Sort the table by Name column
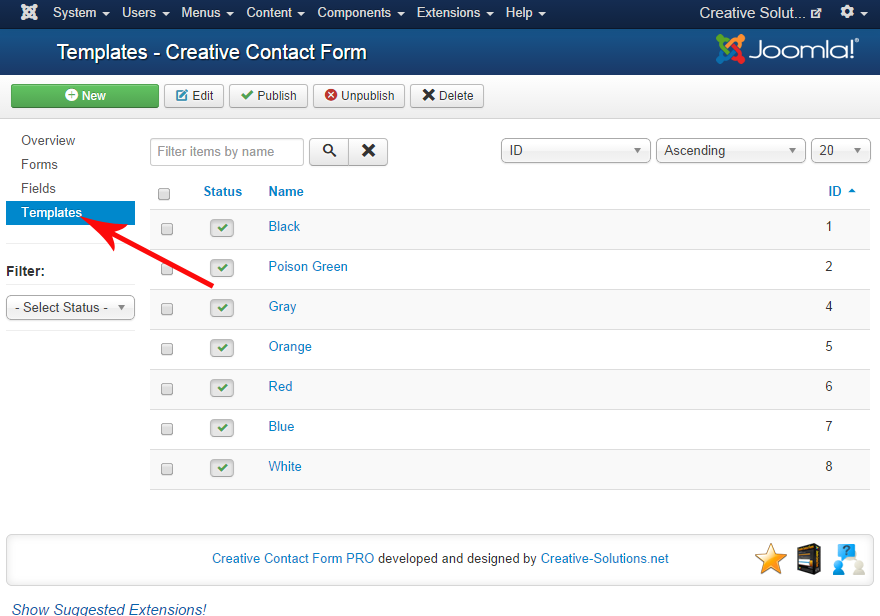Image resolution: width=880 pixels, height=616 pixels. 286,191
